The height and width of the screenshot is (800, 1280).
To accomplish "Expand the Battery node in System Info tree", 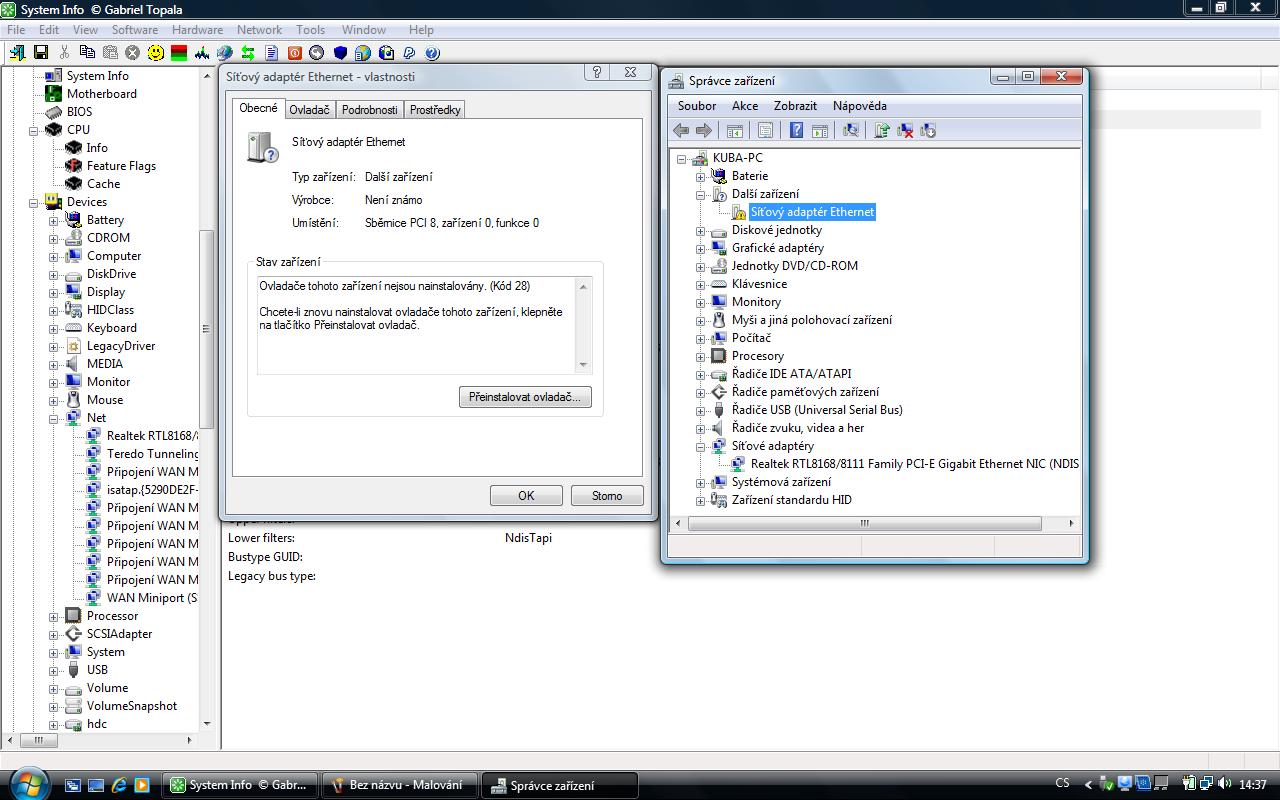I will coord(54,220).
